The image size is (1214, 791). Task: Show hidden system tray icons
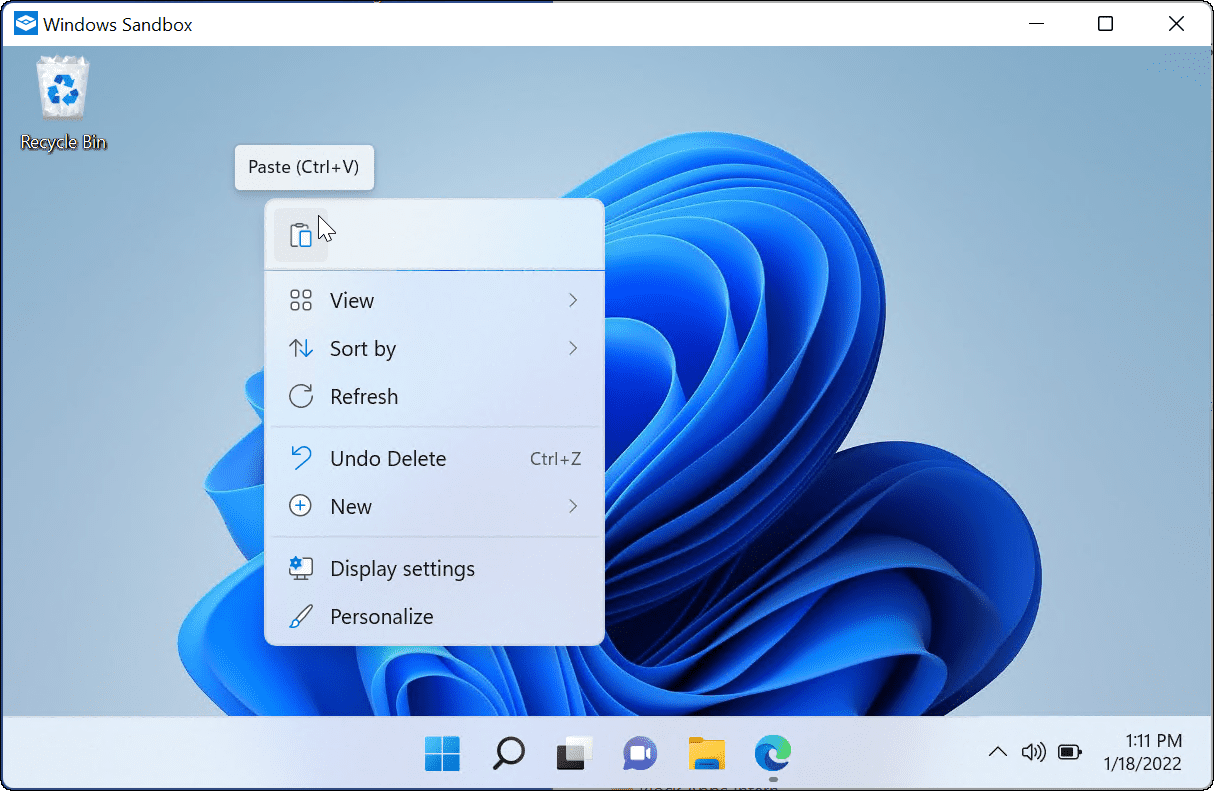click(x=997, y=752)
